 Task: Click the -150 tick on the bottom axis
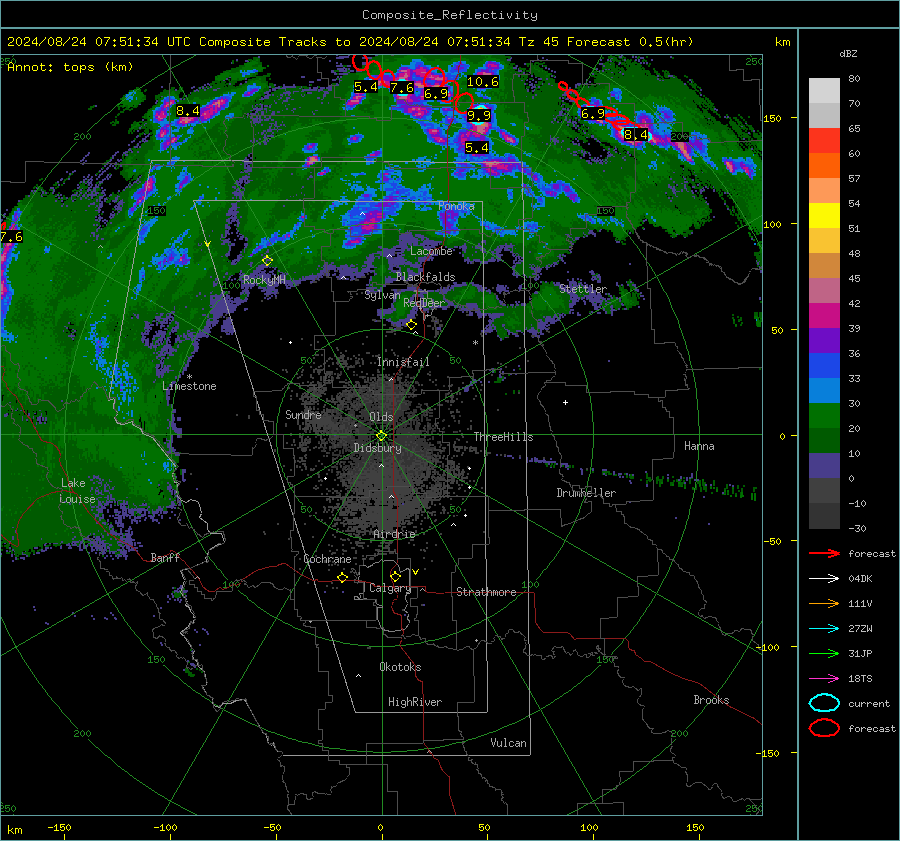pos(59,827)
